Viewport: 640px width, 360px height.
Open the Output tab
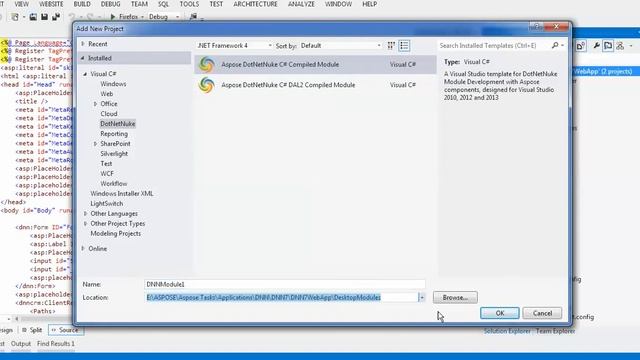click(x=20, y=344)
